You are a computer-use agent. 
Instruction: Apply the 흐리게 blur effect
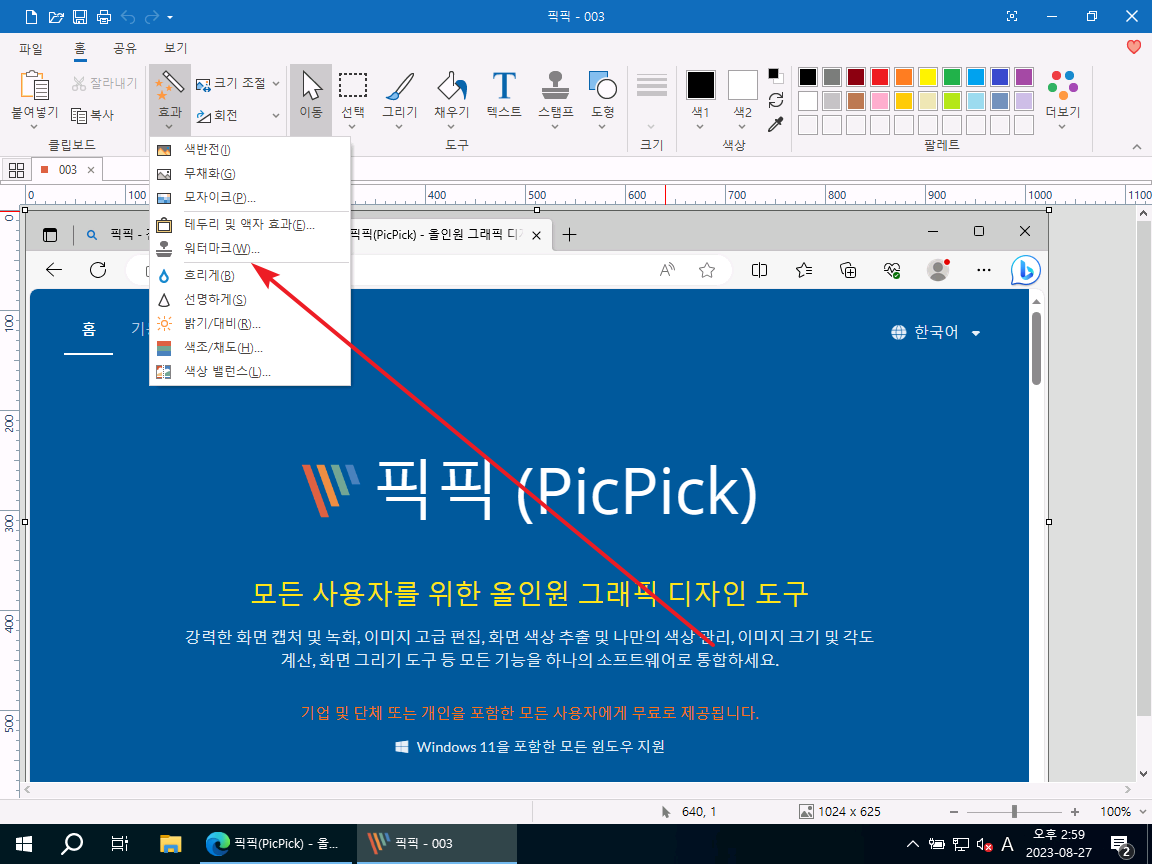[250, 276]
